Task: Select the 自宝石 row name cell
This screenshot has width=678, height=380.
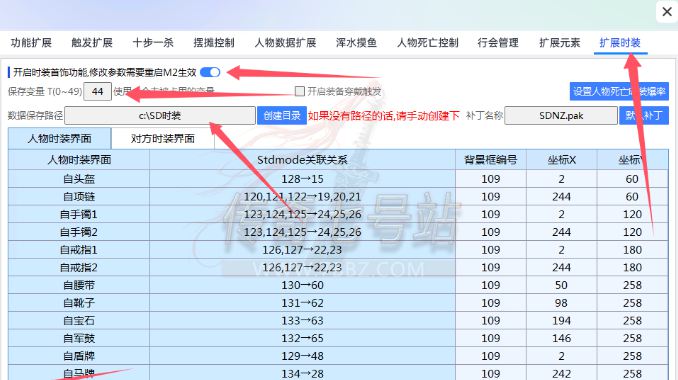Action: (79, 320)
